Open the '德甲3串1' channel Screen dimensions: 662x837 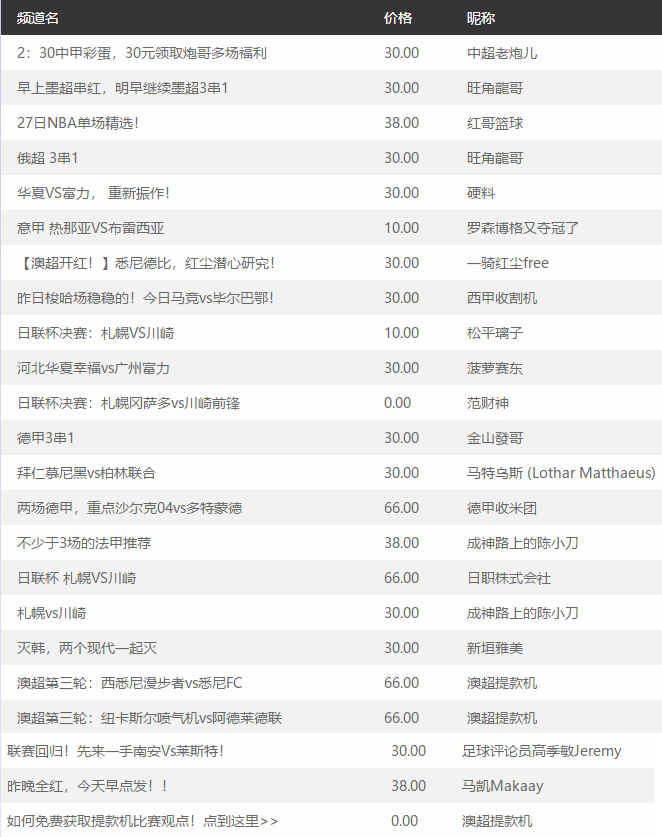tap(46, 438)
